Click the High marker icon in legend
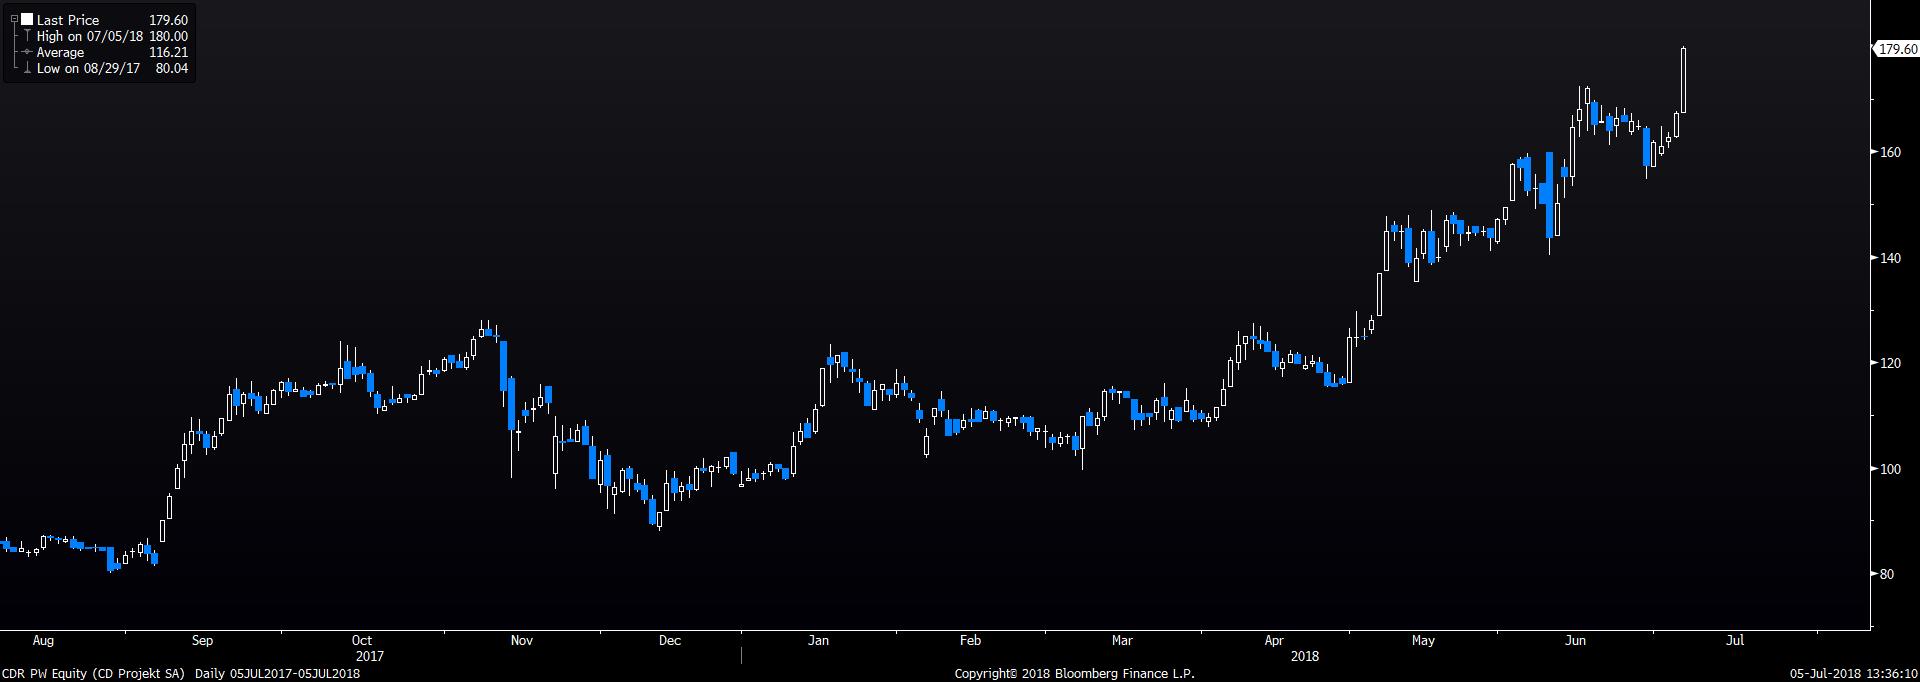This screenshot has height=682, width=1920. click(27, 36)
